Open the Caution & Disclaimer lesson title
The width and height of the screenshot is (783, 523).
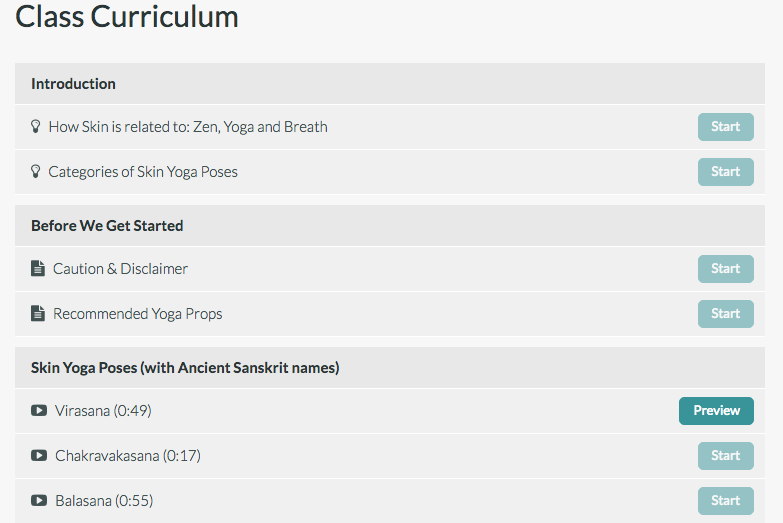pos(120,269)
